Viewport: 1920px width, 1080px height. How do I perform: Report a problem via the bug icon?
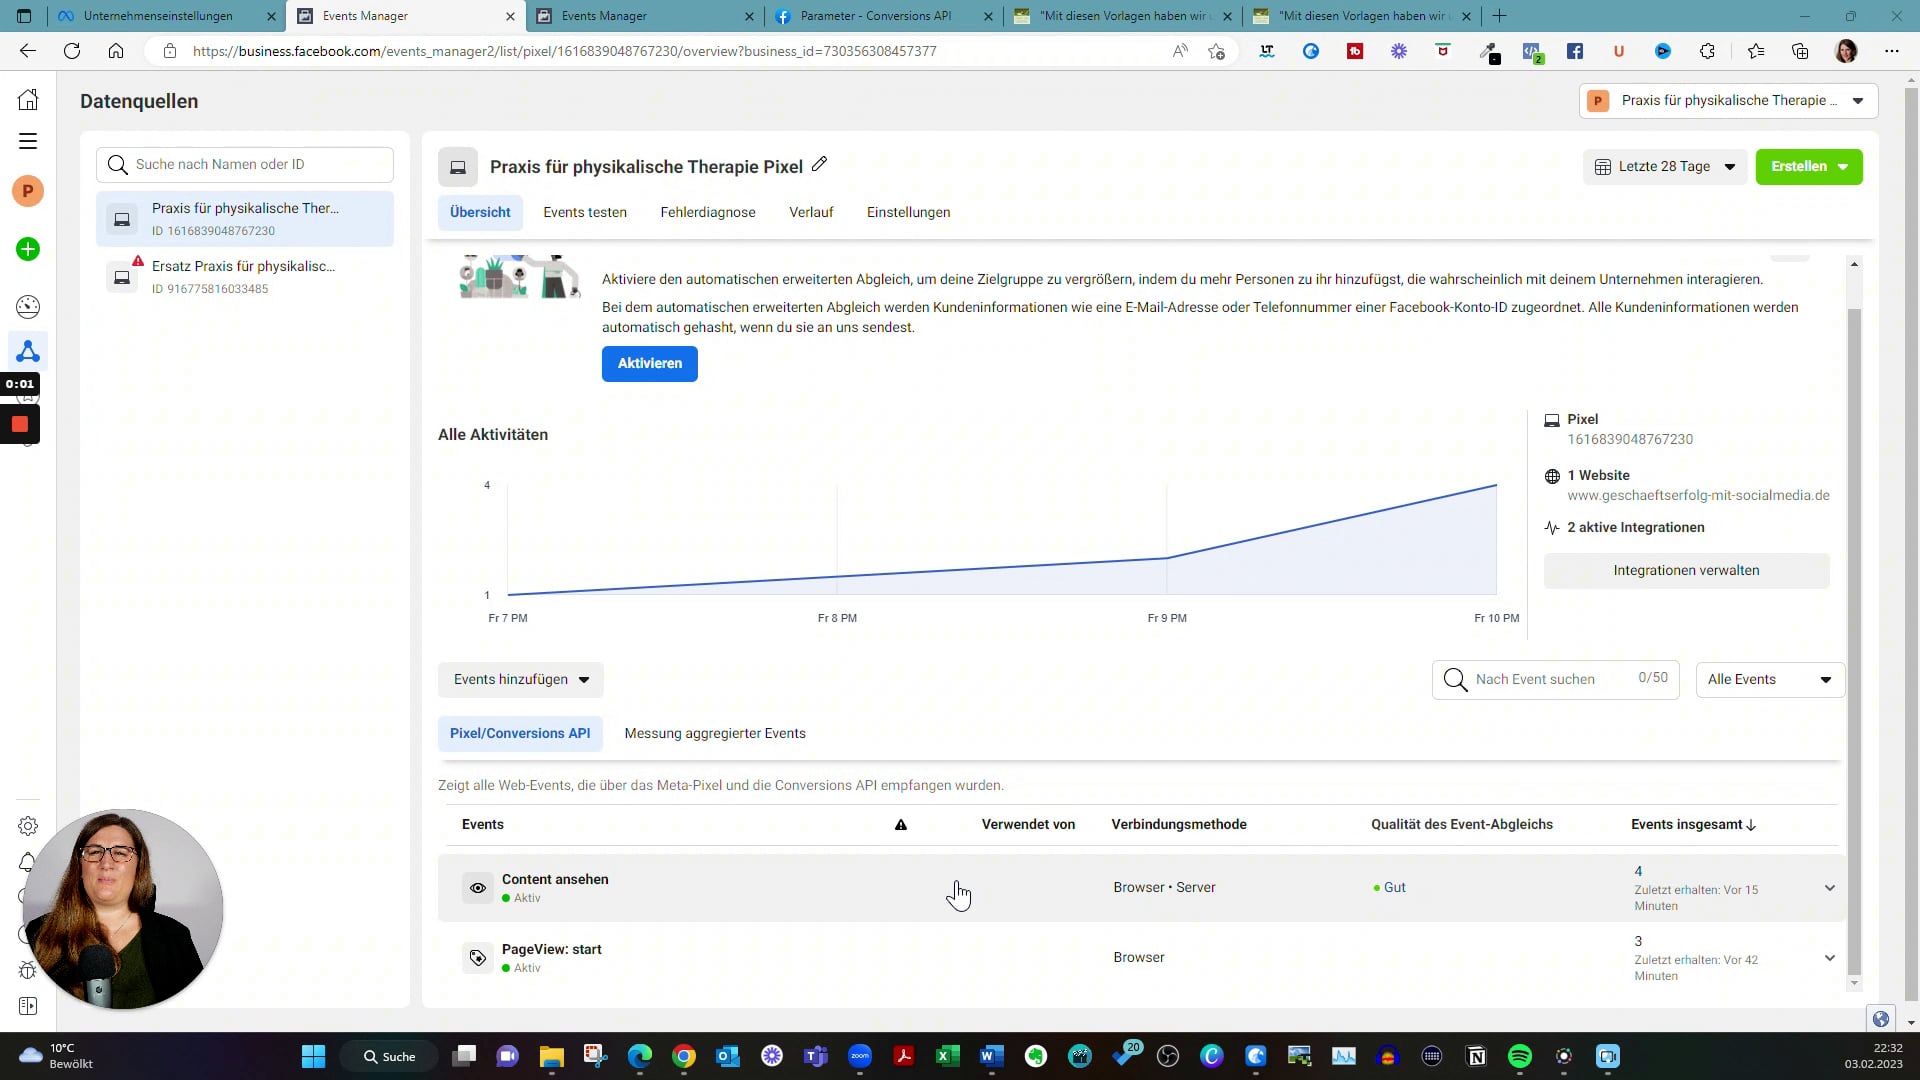28,970
